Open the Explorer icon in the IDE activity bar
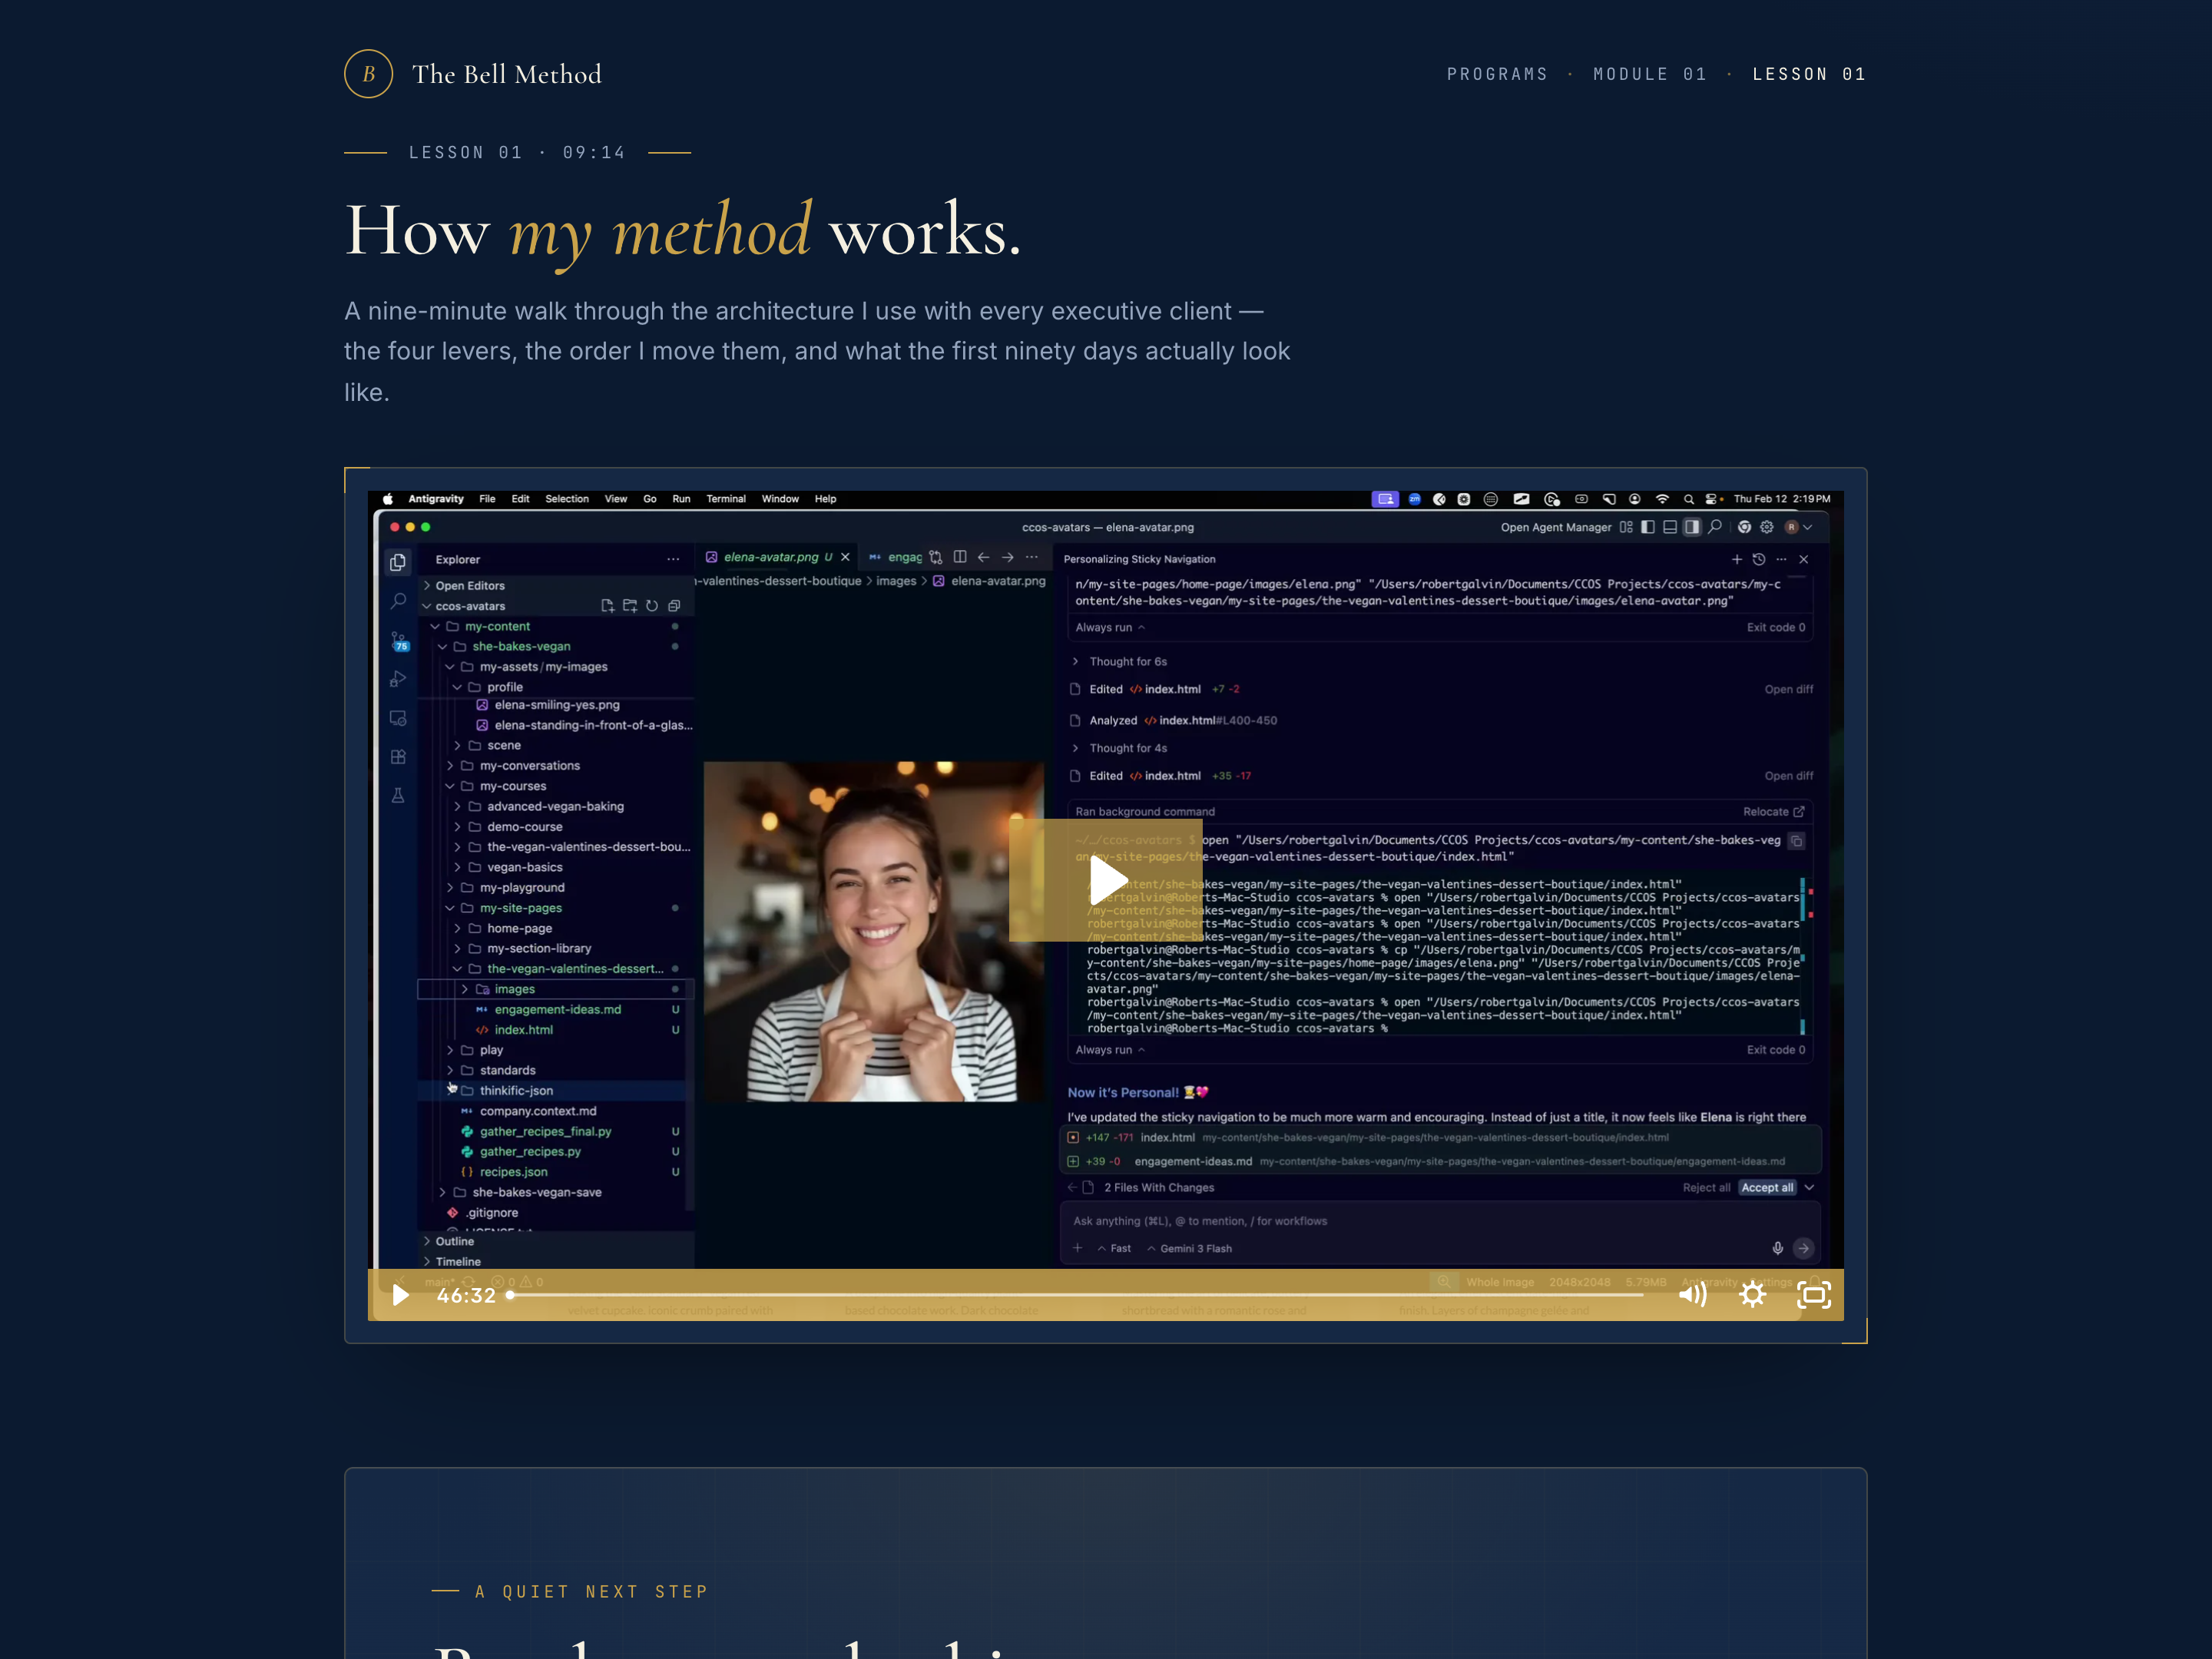The height and width of the screenshot is (1659, 2212). [x=398, y=562]
